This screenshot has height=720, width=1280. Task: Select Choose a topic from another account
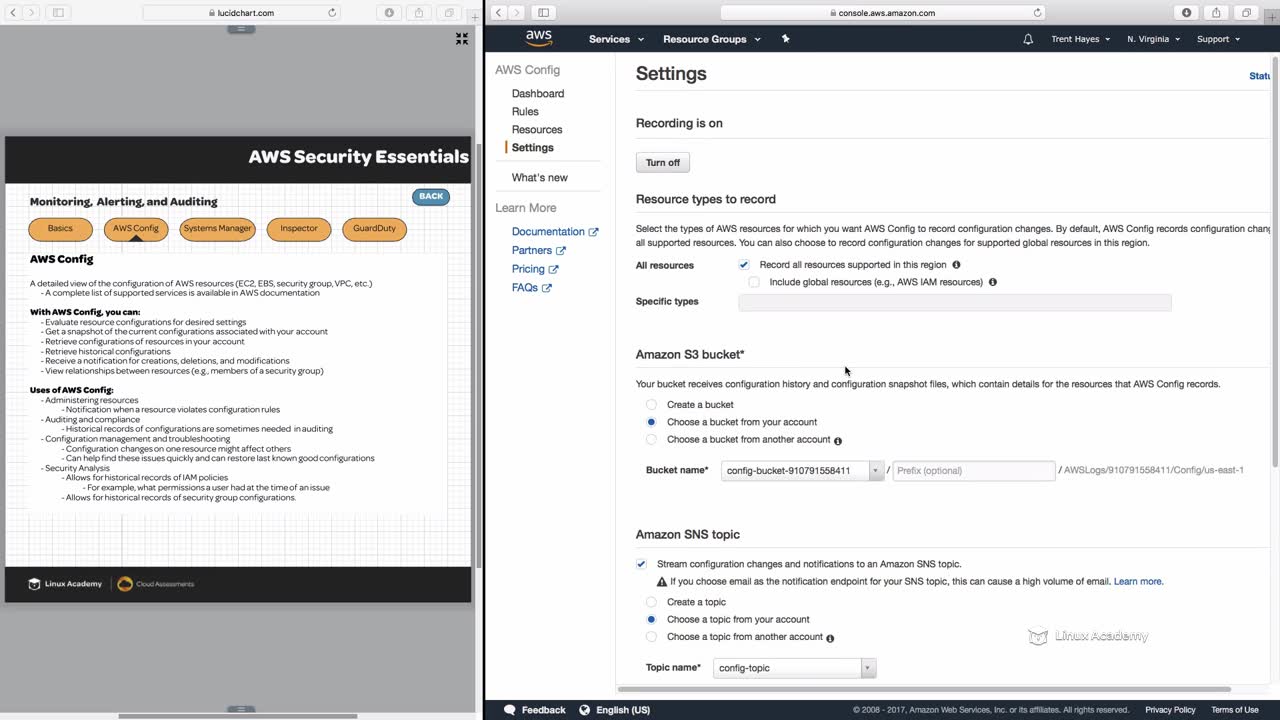[651, 637]
